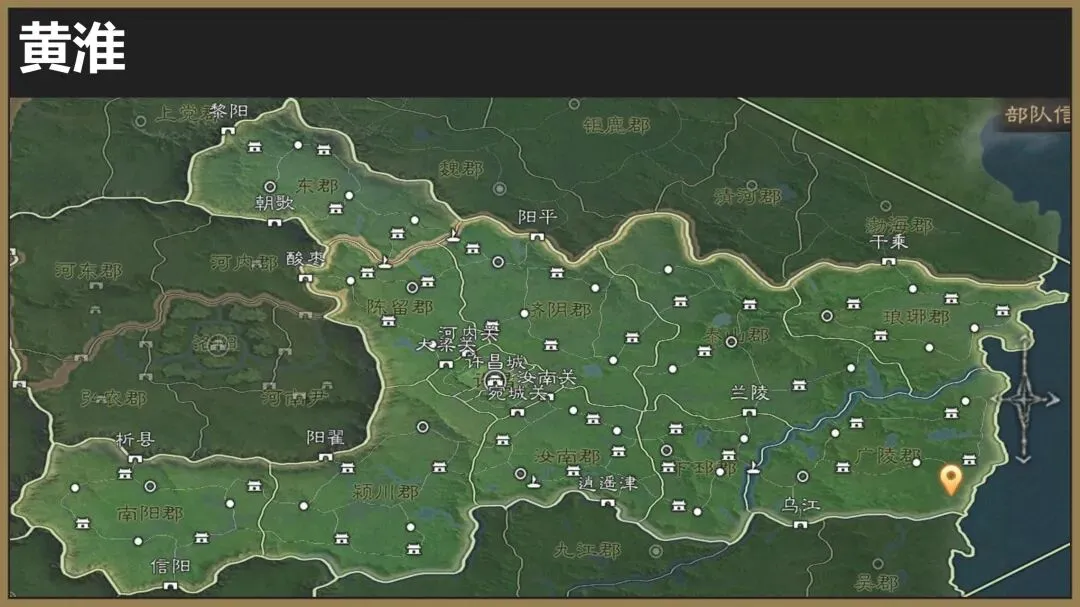1080x607 pixels.
Task: Click the 黎阳 pass gate icon
Action: pyautogui.click(x=227, y=131)
